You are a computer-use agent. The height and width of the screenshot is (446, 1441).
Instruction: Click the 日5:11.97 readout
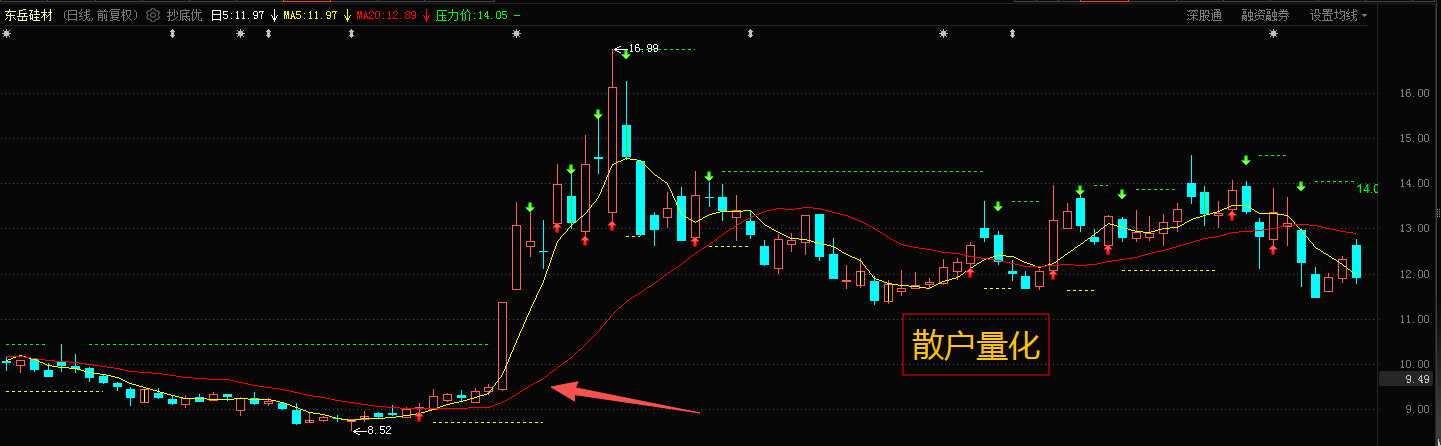[238, 15]
